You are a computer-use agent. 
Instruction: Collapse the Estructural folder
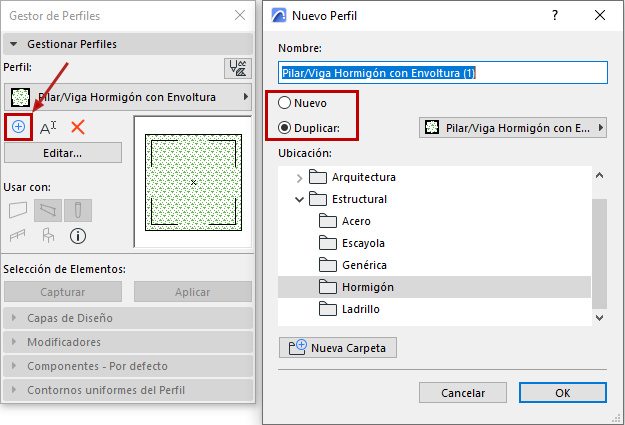[299, 199]
